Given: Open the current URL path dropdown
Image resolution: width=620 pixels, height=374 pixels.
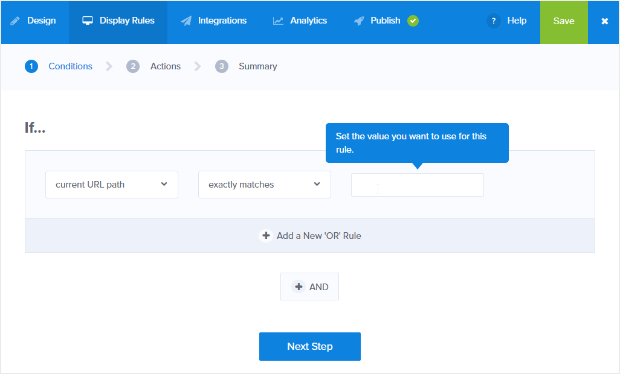Looking at the screenshot, I should click(112, 185).
